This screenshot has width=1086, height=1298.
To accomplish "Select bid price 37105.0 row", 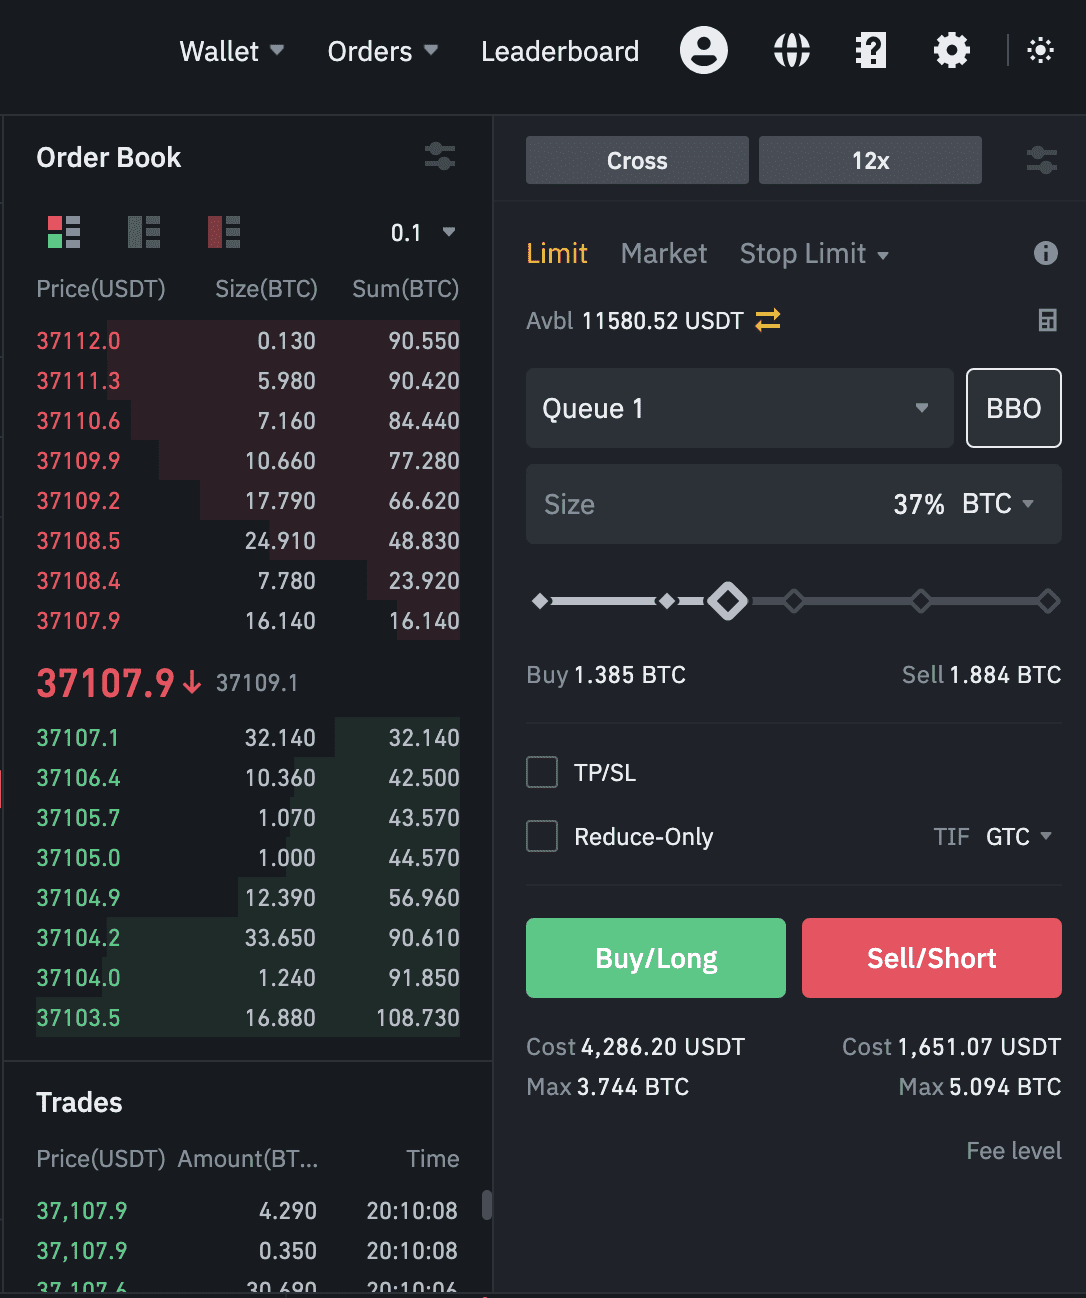I will (248, 858).
